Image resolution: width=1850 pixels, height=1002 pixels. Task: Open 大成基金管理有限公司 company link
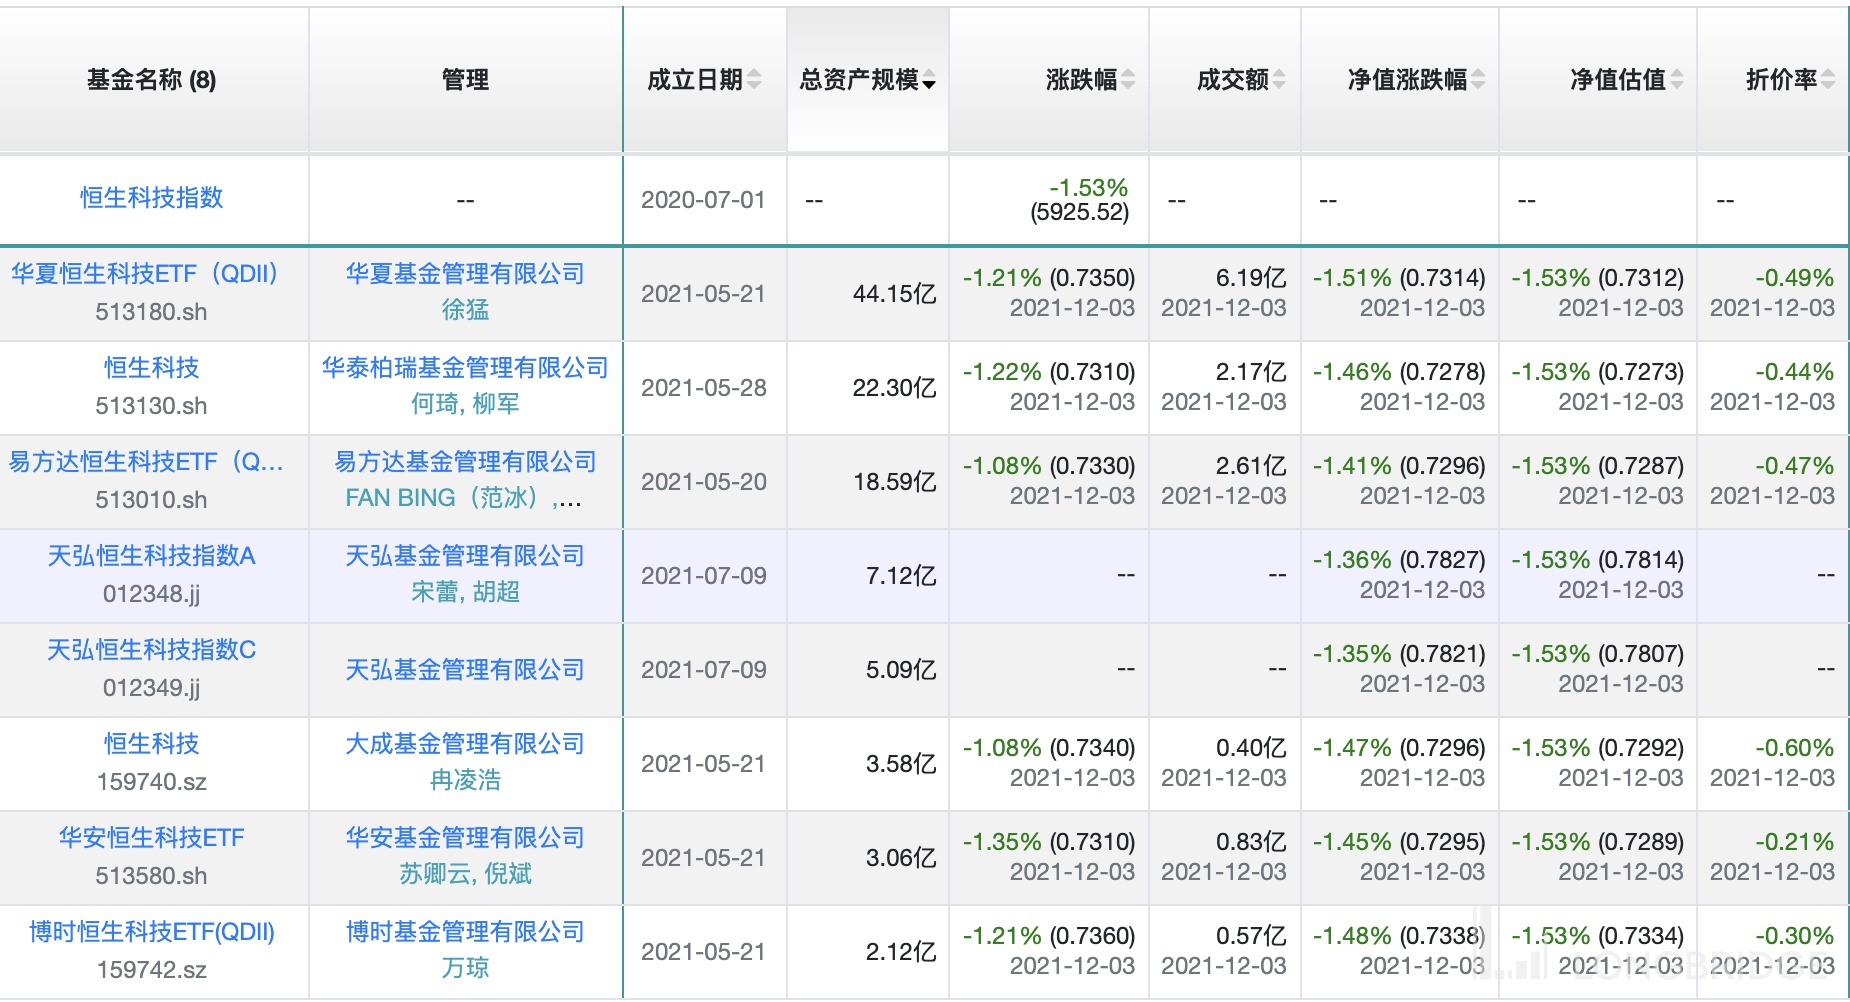coord(465,744)
